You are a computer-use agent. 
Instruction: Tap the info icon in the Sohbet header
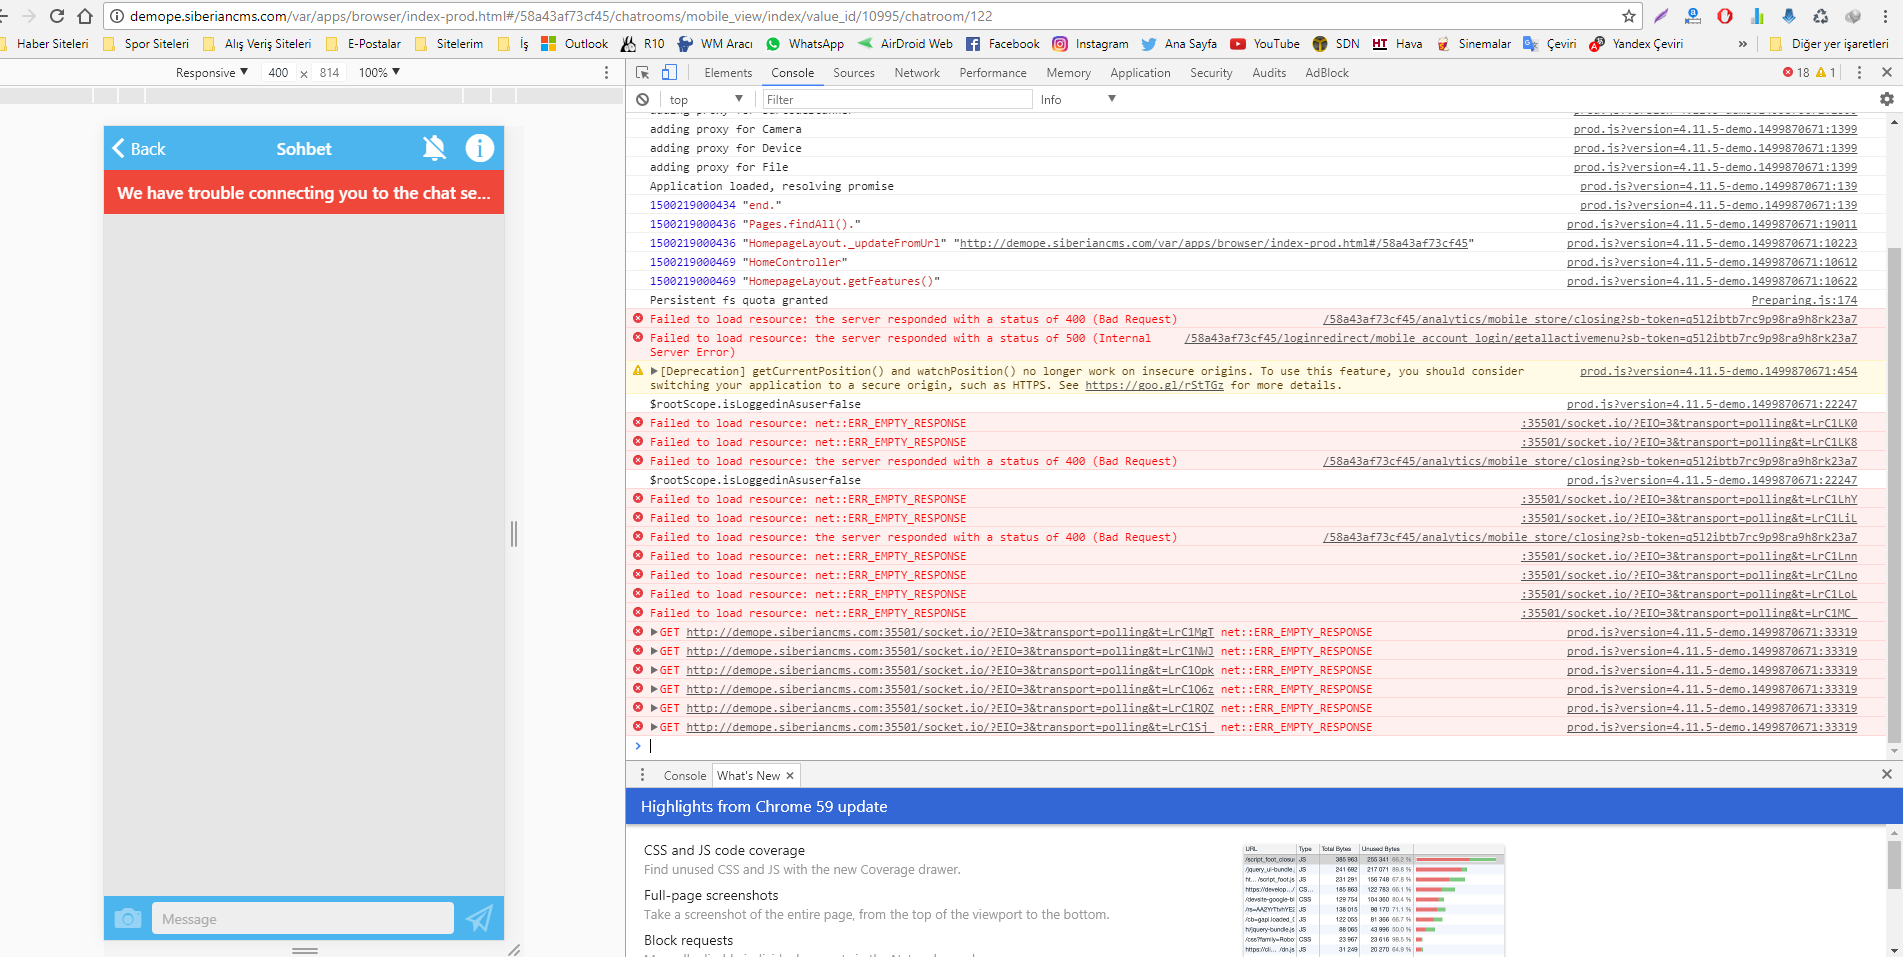click(479, 148)
